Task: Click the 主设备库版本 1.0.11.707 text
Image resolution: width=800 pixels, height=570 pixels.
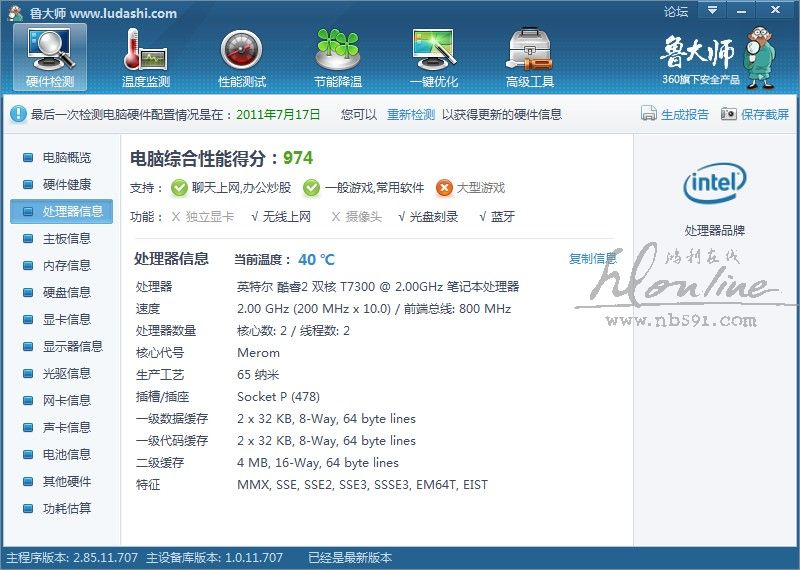Action: pyautogui.click(x=214, y=558)
